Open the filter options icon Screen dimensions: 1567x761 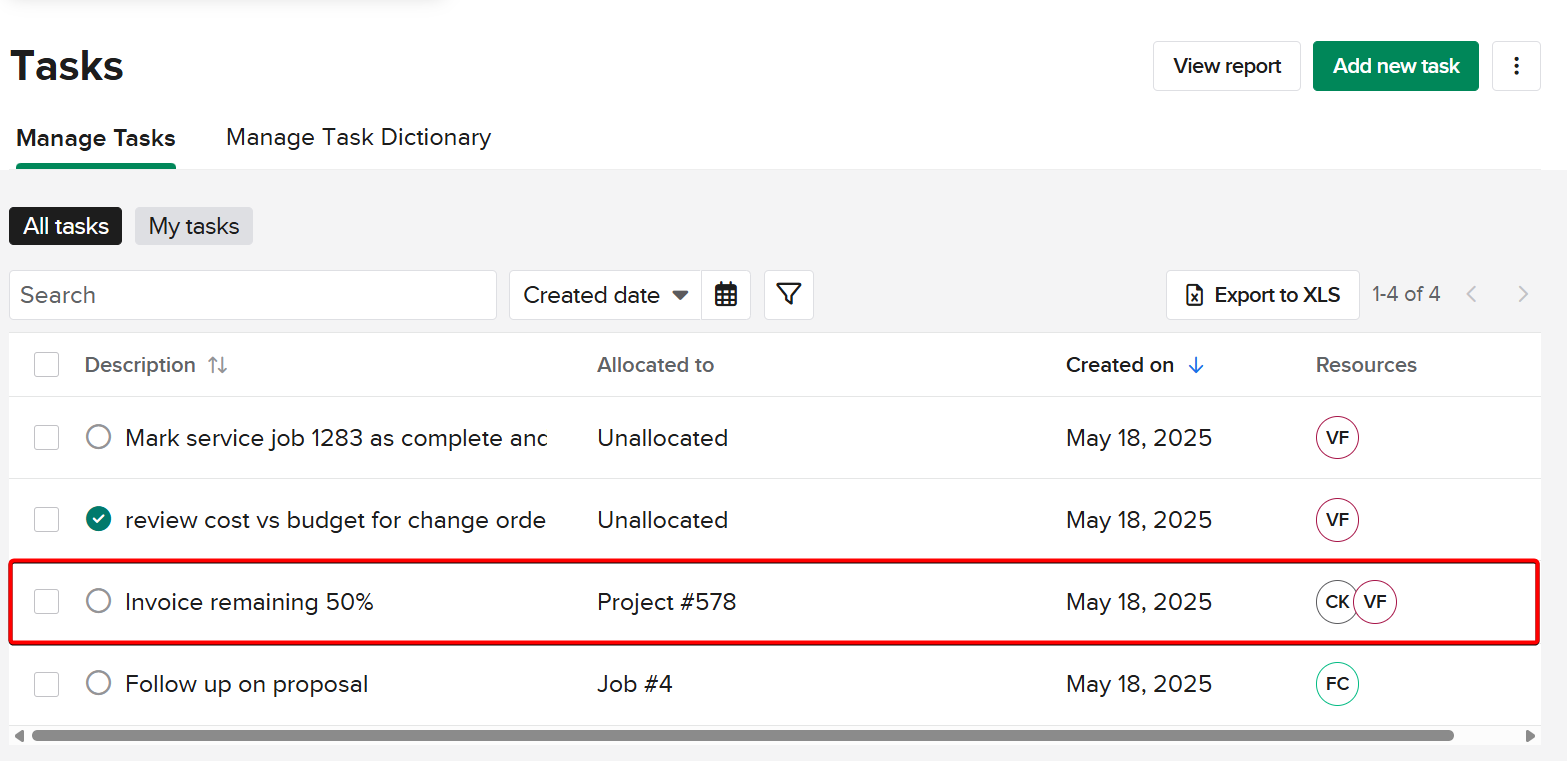click(x=789, y=295)
